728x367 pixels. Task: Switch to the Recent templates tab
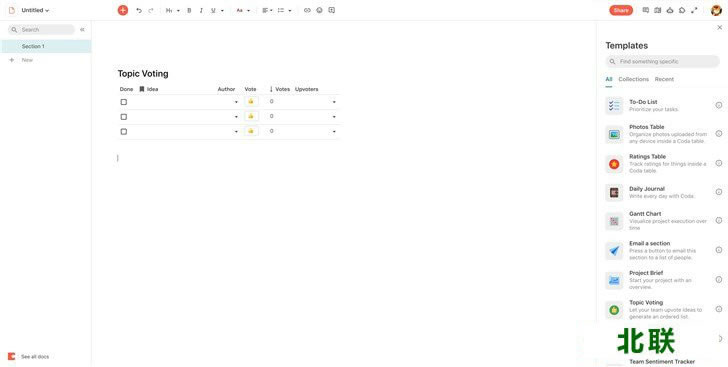pos(664,79)
